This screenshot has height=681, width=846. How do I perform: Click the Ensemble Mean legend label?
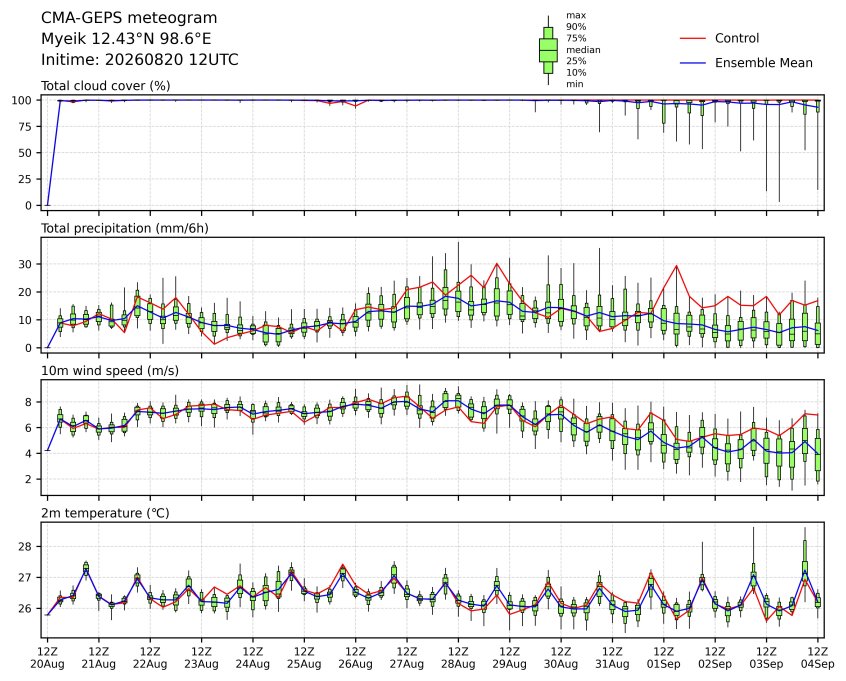coord(763,63)
